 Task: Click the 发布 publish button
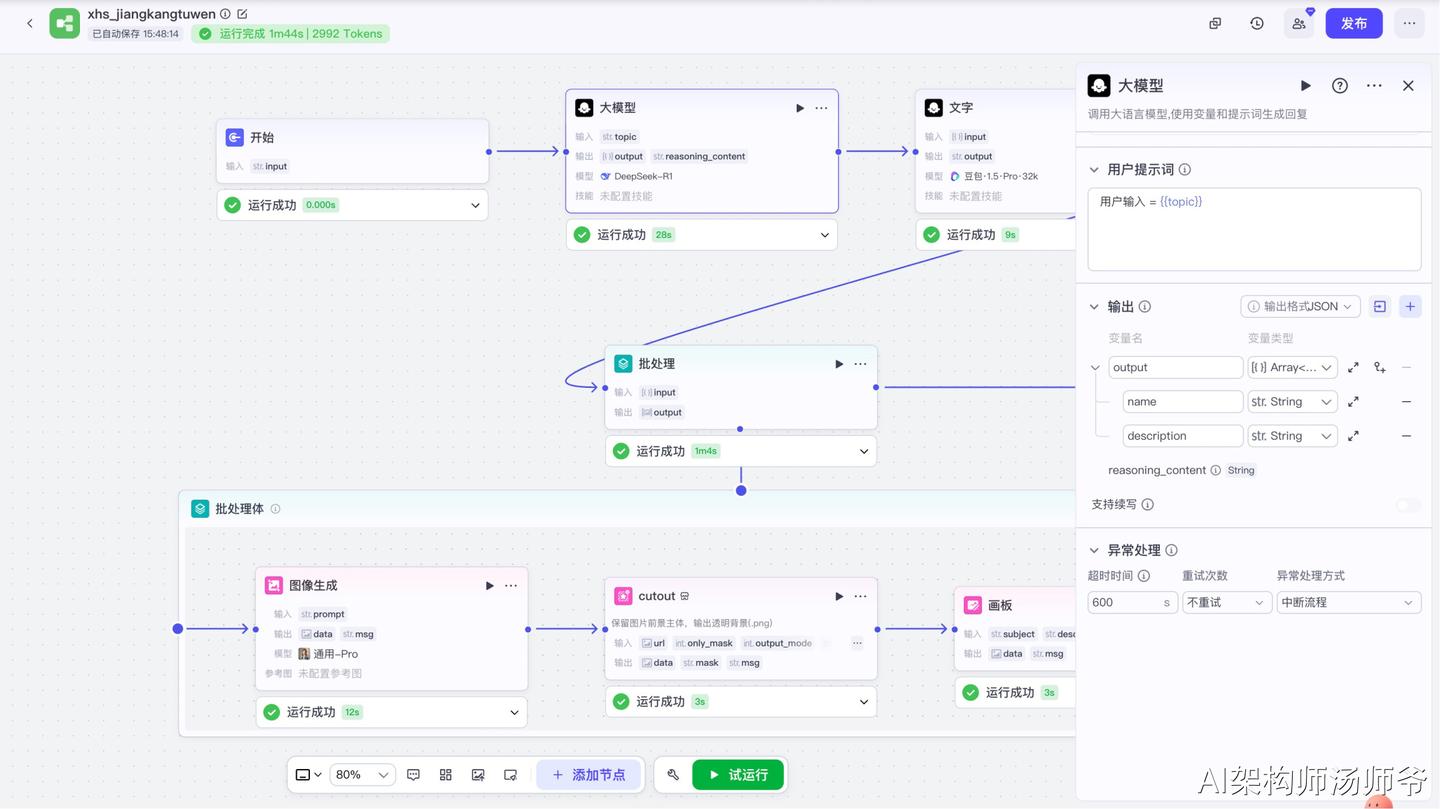[1354, 23]
